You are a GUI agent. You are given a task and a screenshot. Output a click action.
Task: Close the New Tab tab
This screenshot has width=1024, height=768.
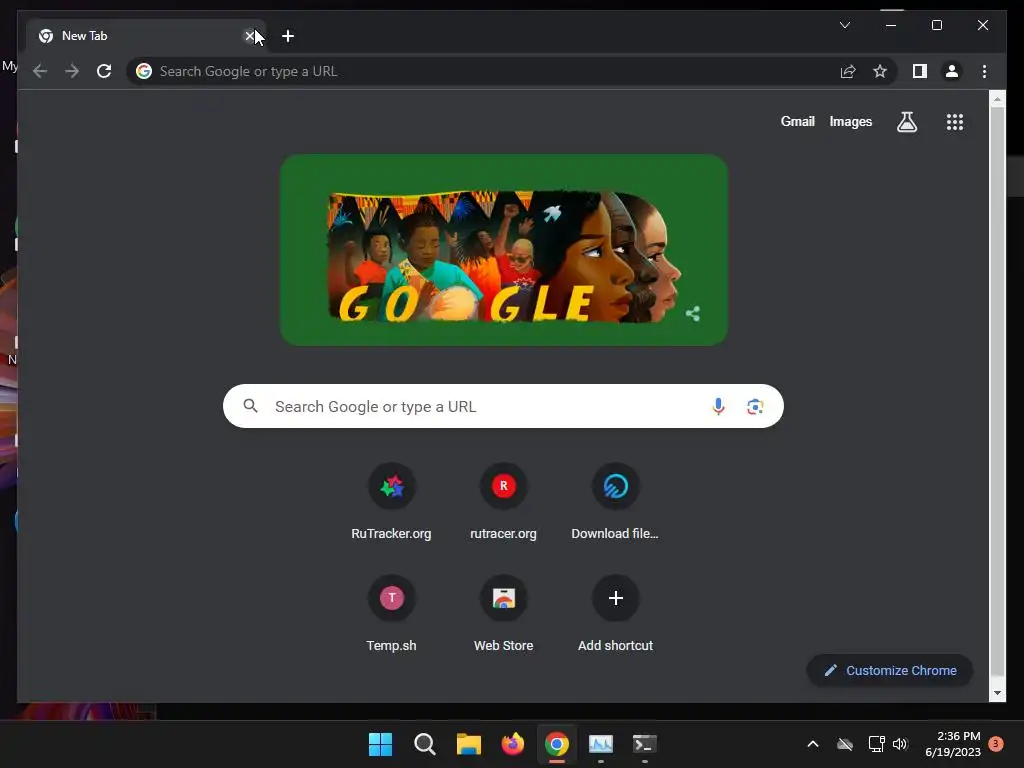[249, 36]
